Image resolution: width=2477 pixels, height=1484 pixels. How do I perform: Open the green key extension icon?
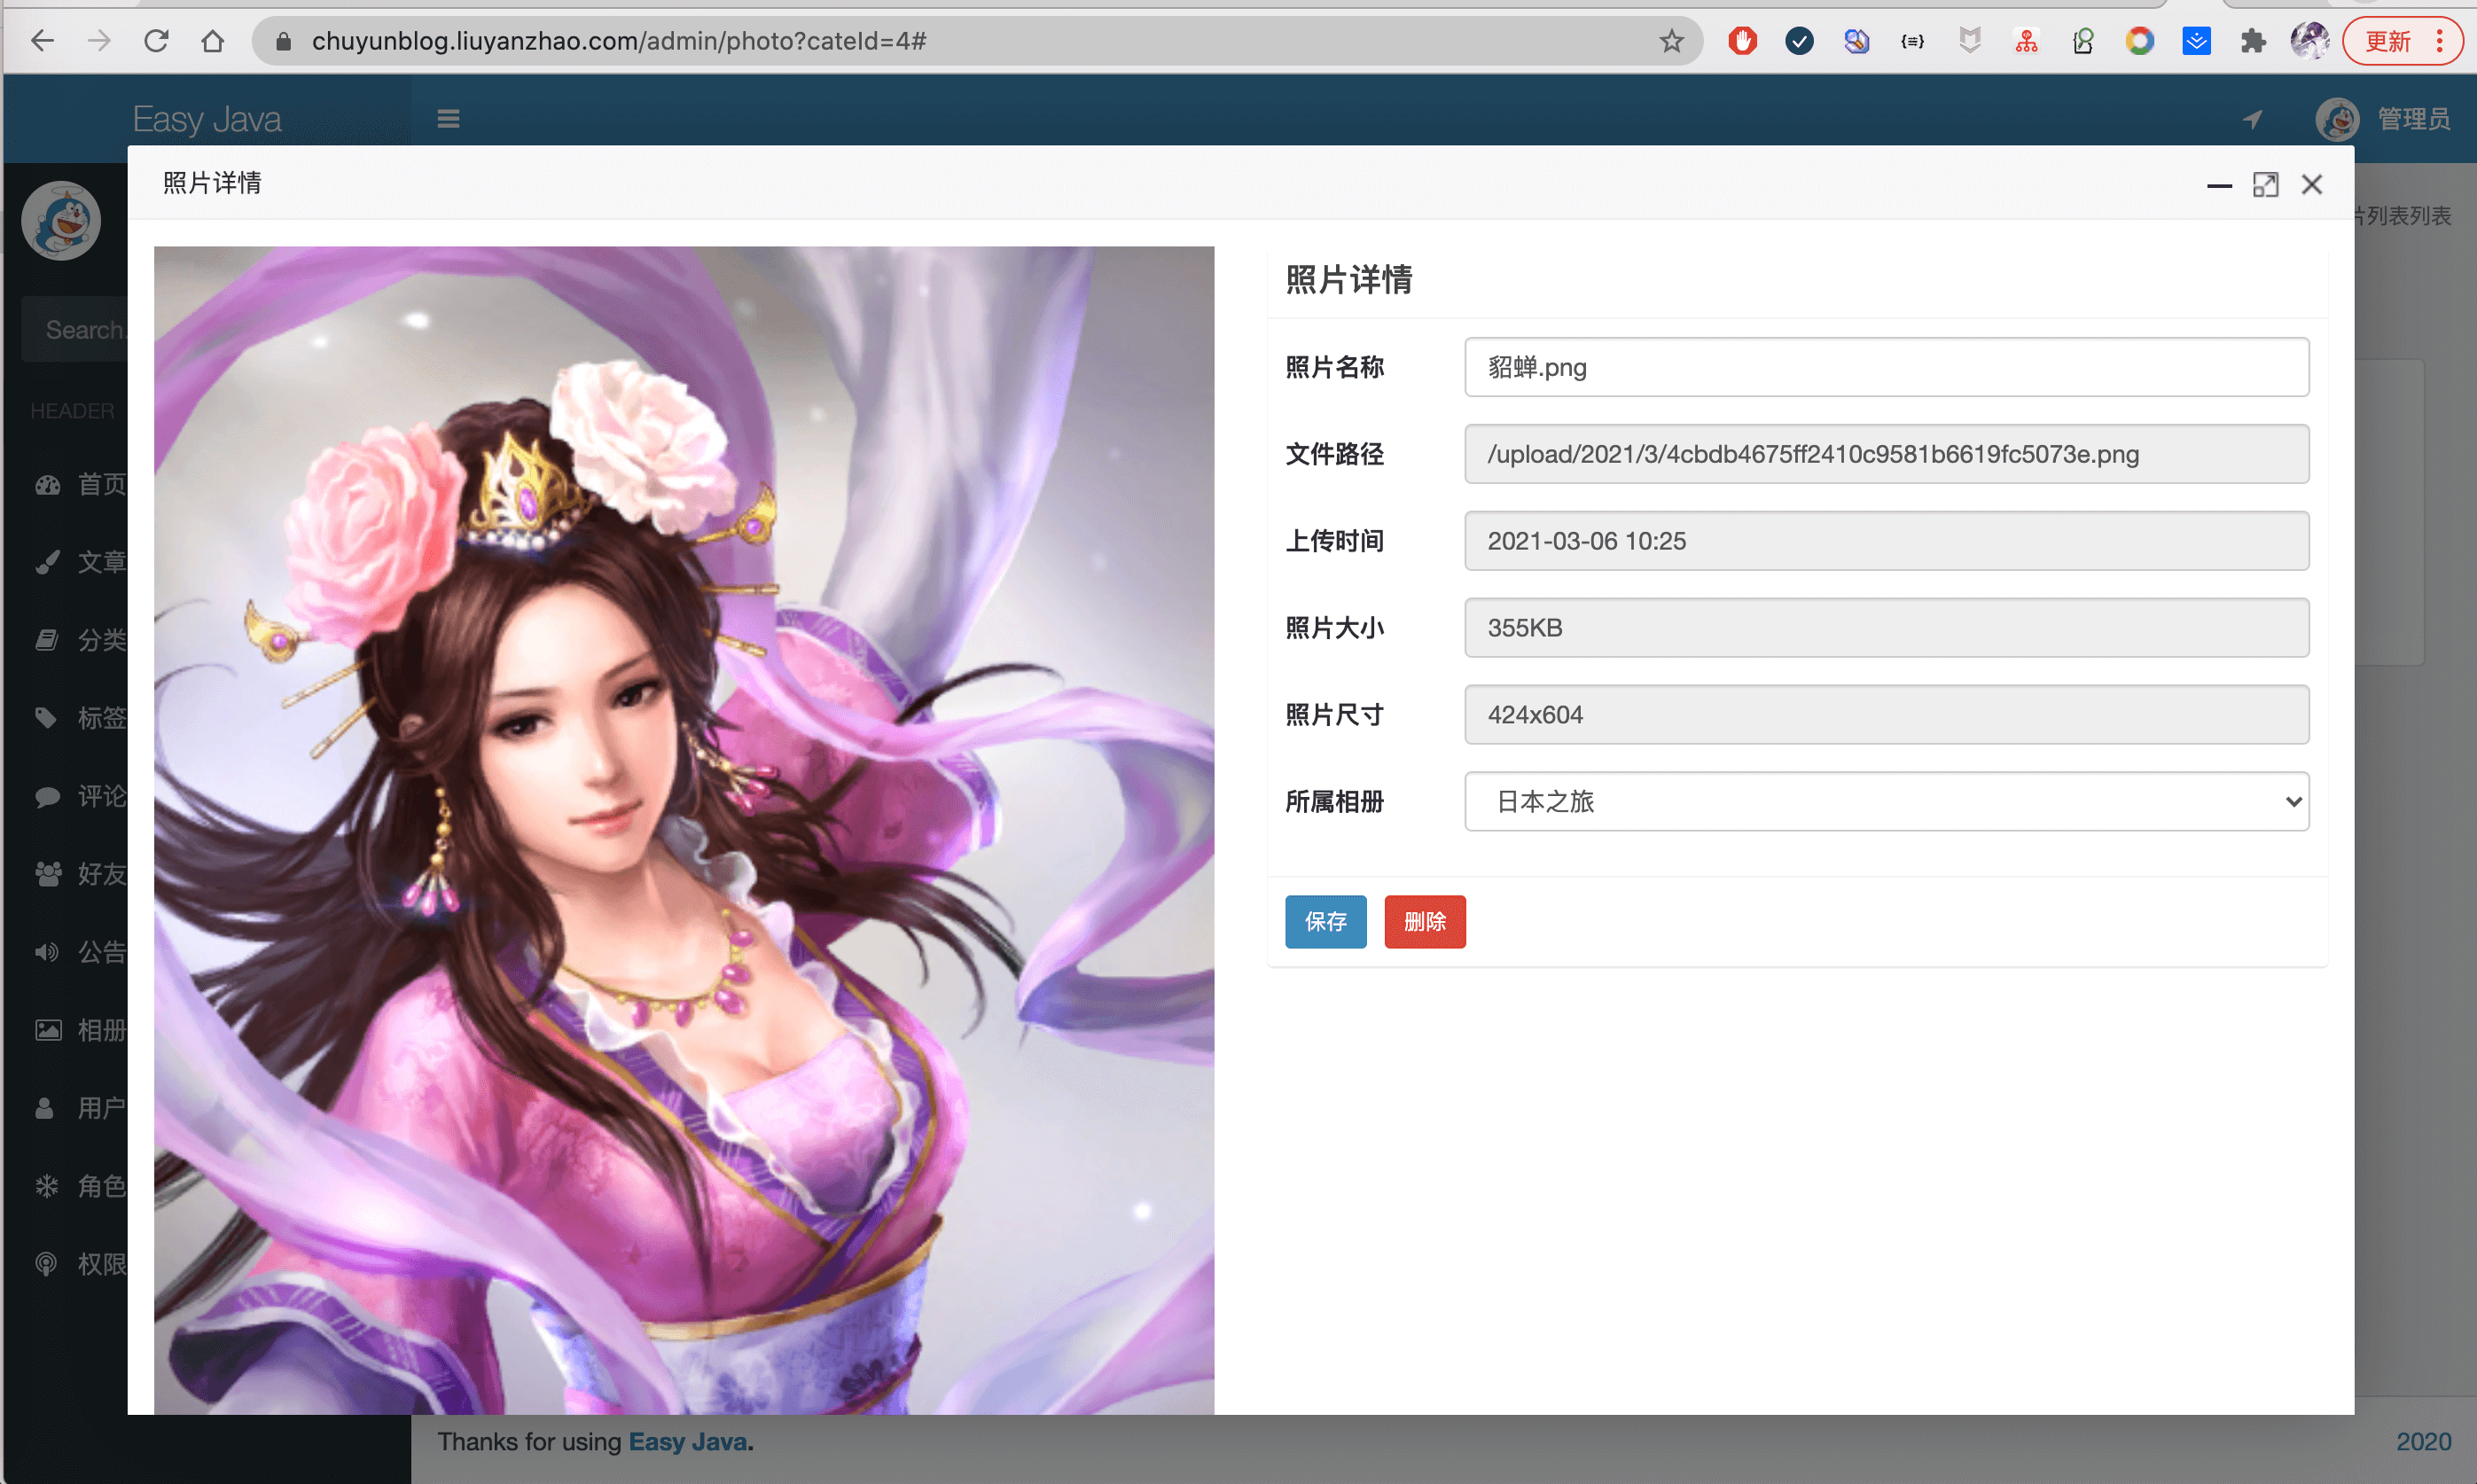point(2083,41)
